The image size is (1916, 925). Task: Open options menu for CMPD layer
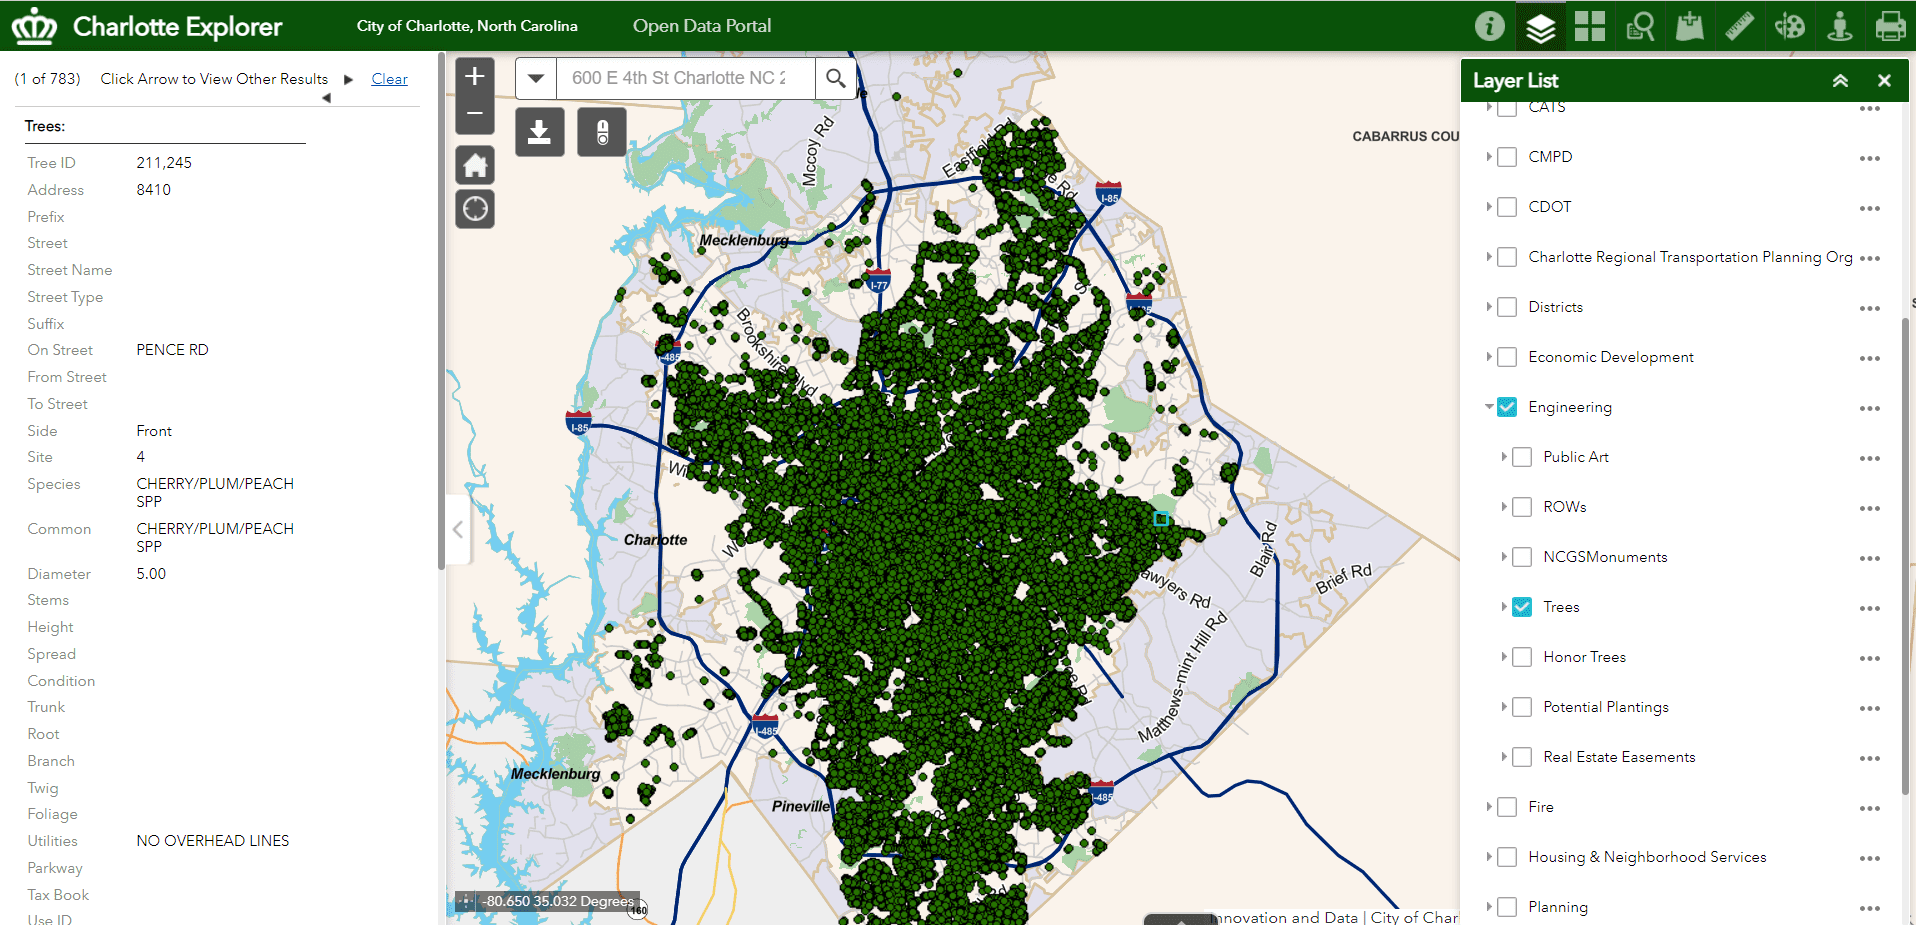[x=1870, y=158]
